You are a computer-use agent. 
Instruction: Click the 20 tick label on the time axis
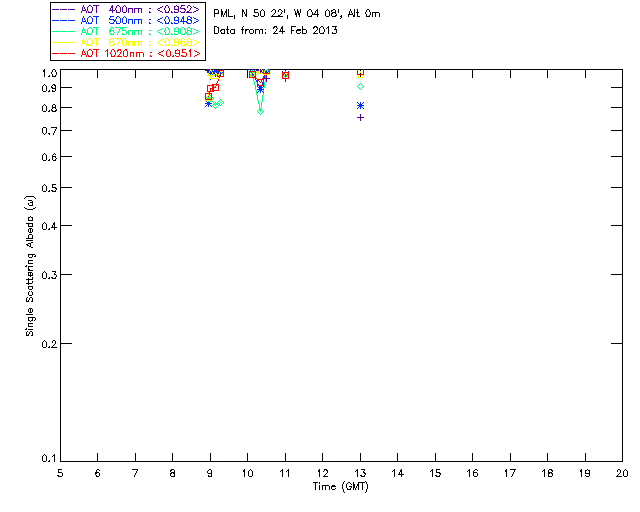coord(622,473)
